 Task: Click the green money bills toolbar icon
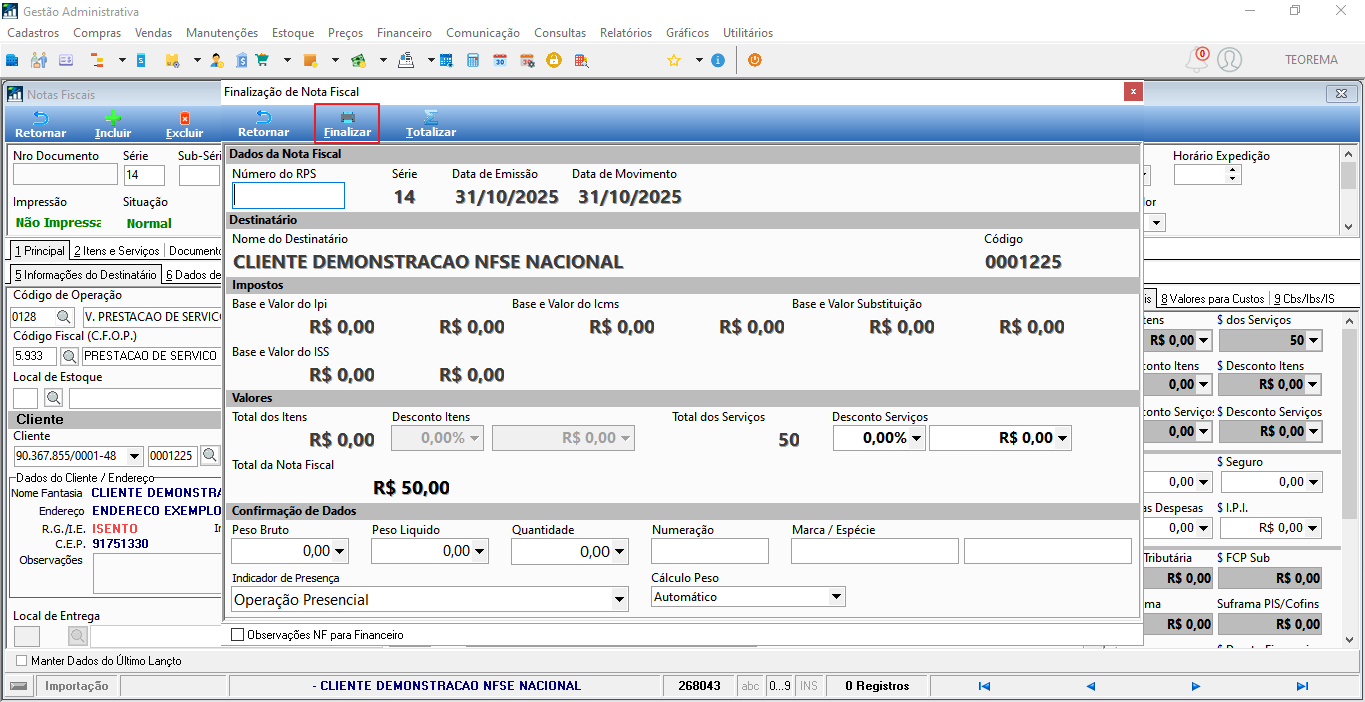(x=358, y=60)
